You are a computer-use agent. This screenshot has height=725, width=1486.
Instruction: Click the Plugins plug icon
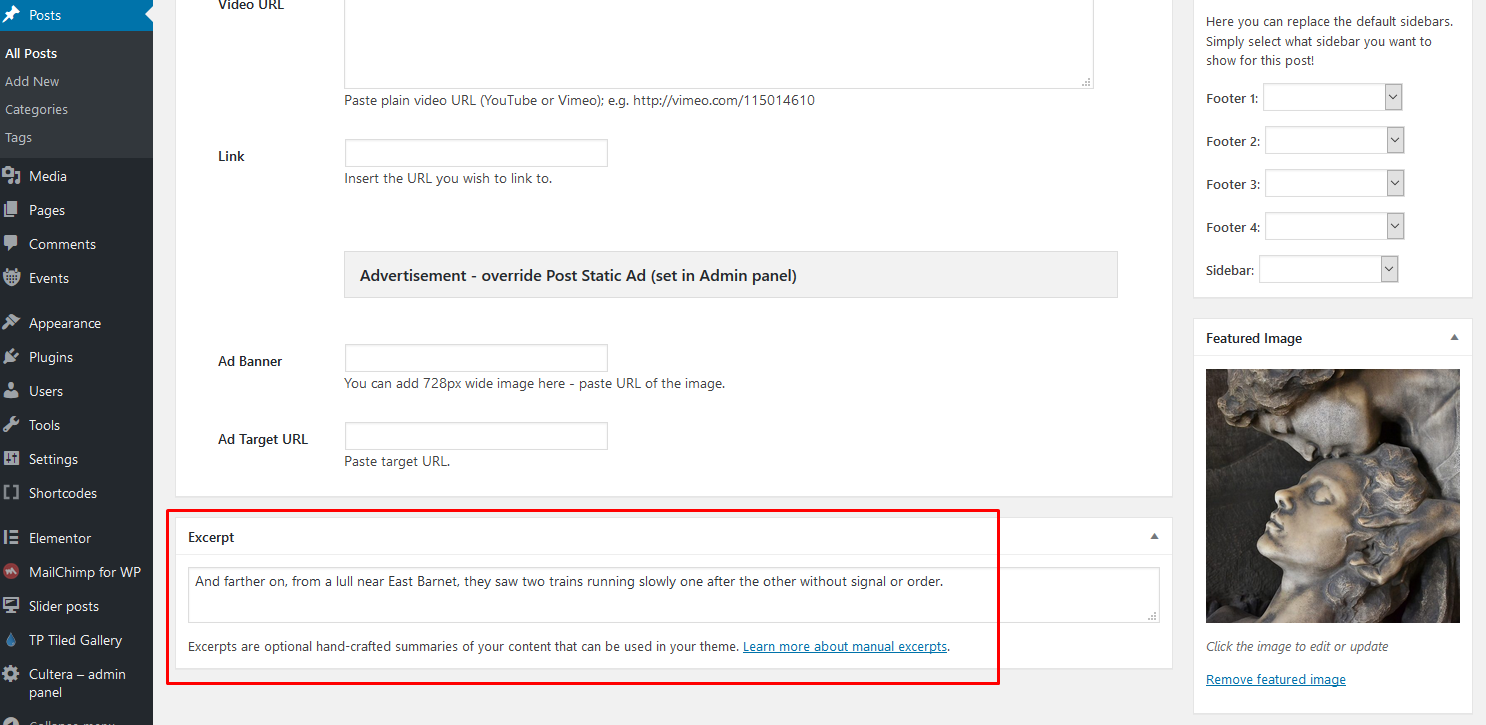[12, 357]
